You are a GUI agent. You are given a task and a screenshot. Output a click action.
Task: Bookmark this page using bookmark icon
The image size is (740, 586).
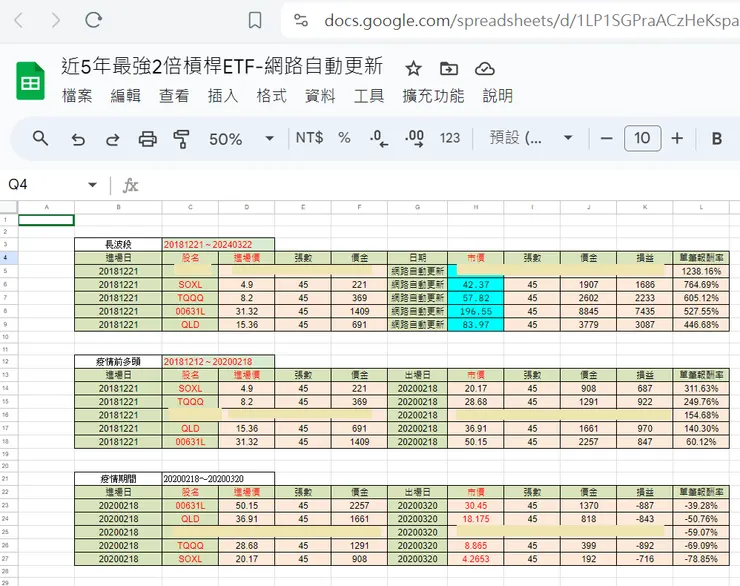tap(255, 20)
